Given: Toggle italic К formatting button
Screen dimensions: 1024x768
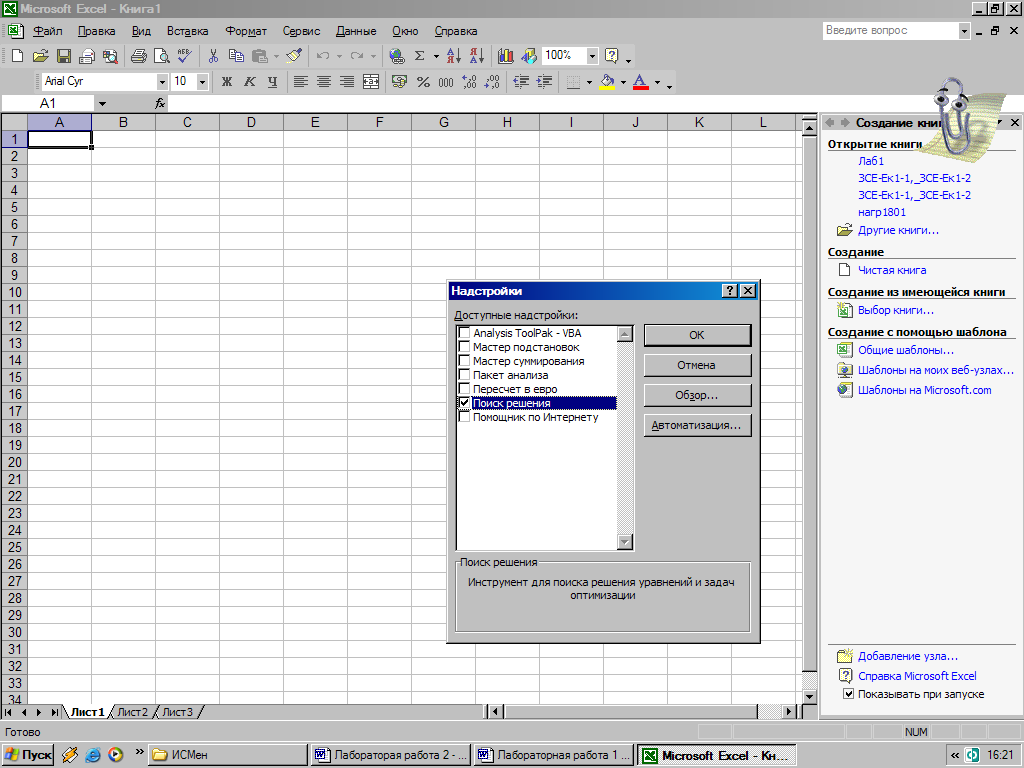Looking at the screenshot, I should [x=249, y=82].
